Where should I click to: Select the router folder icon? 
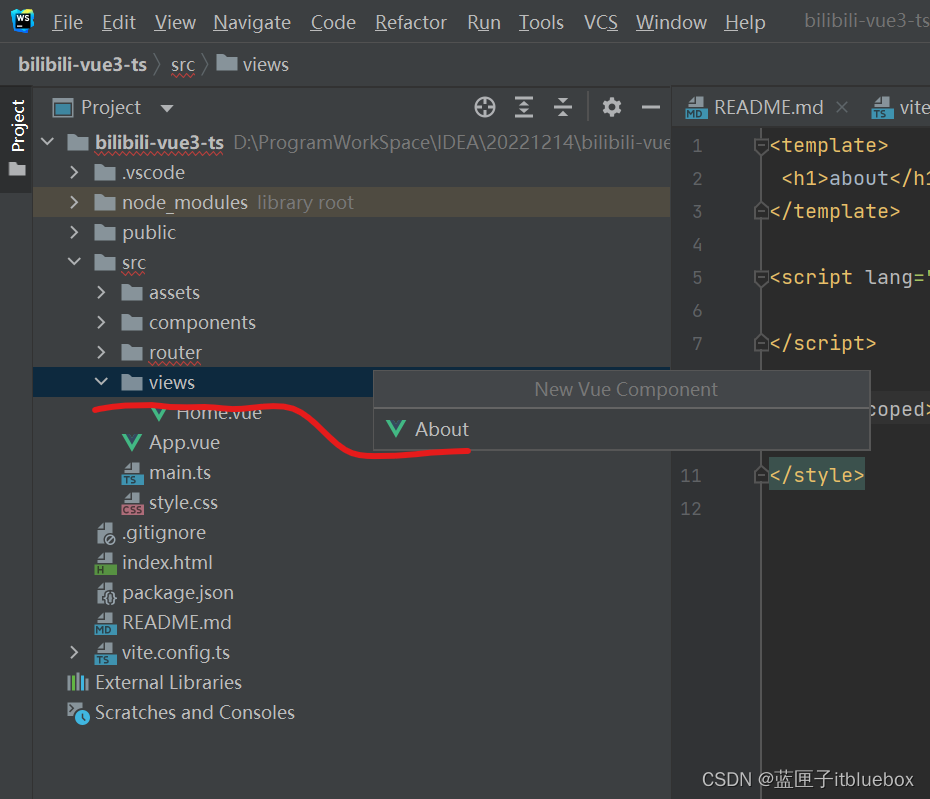pos(132,352)
